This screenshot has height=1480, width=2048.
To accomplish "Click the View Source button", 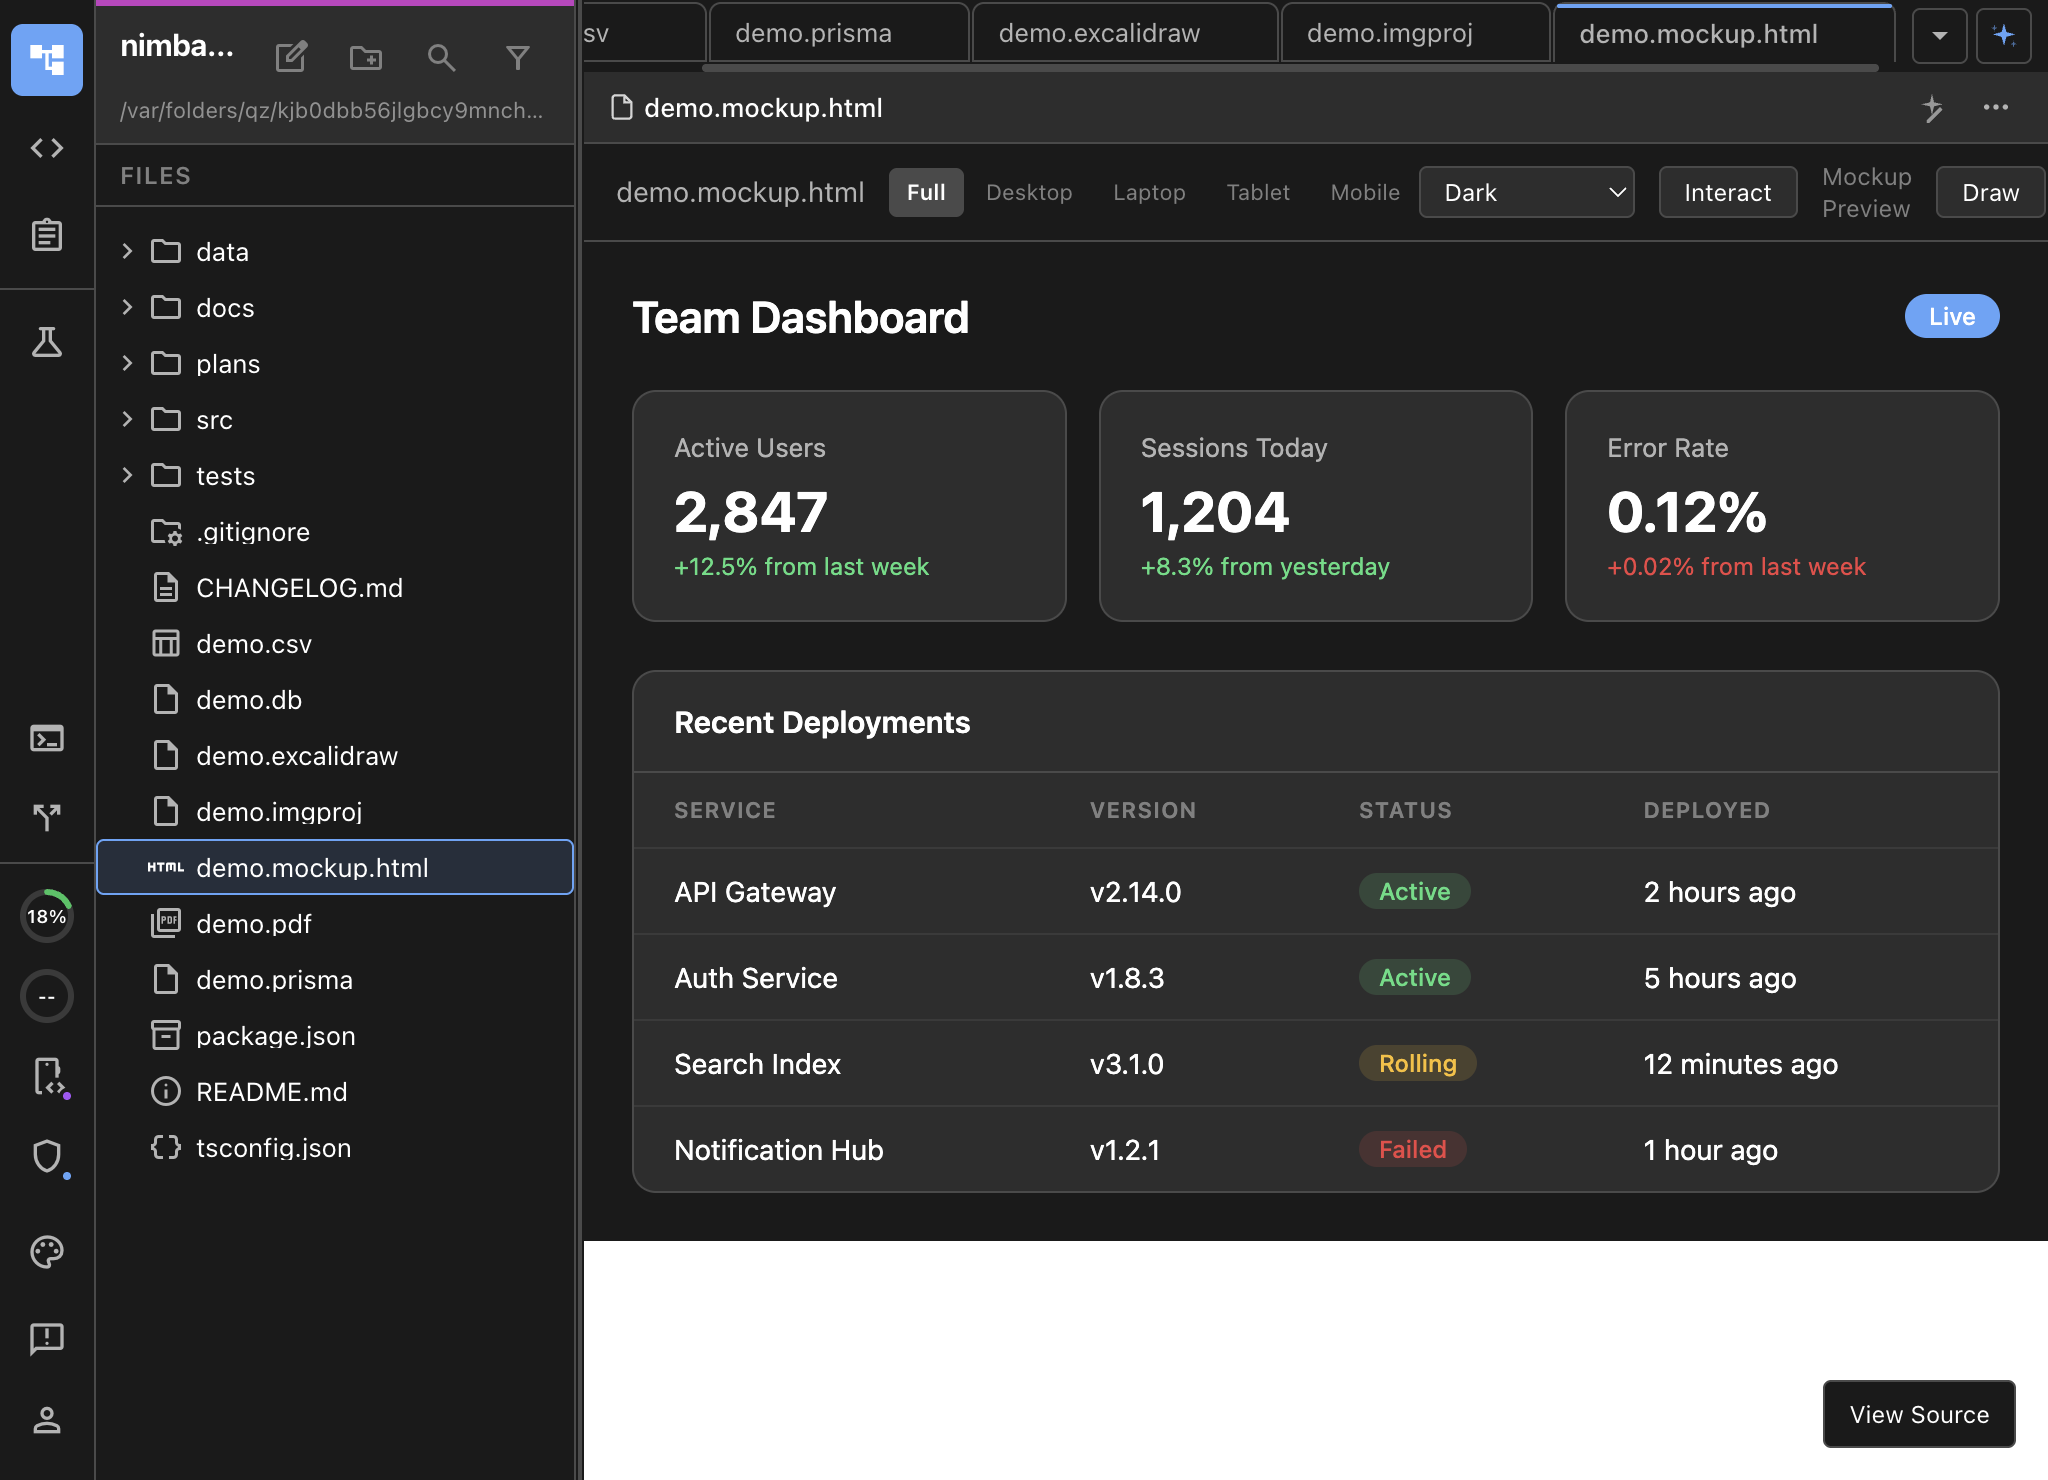I will click(x=1917, y=1414).
